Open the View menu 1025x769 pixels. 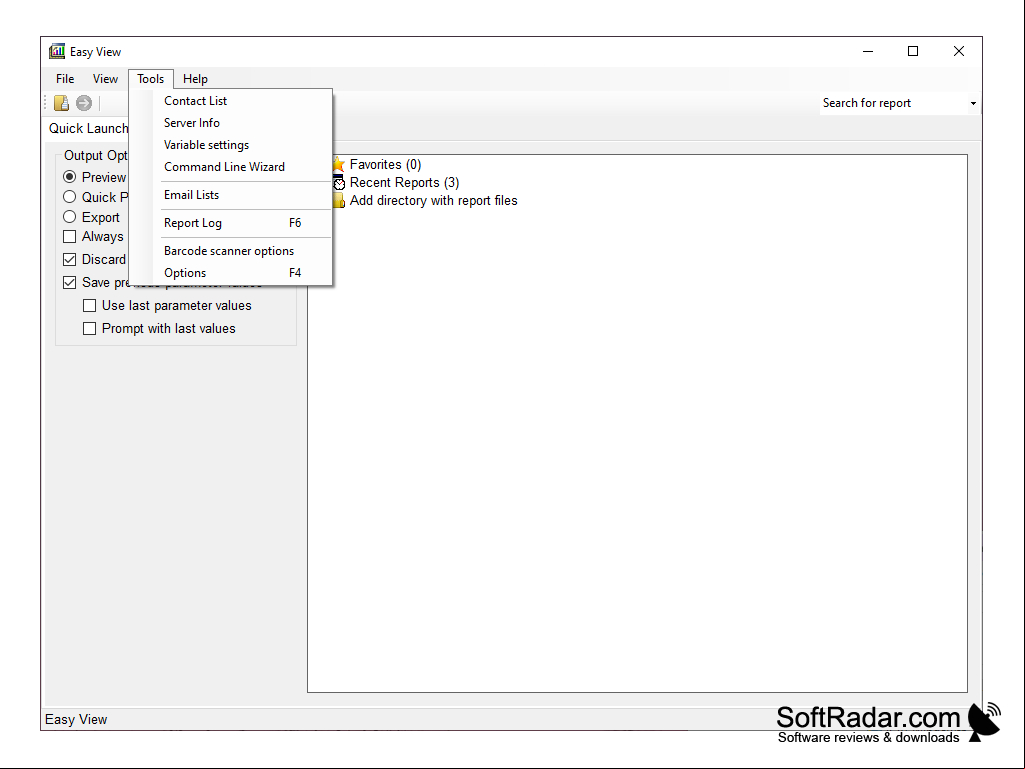point(105,78)
